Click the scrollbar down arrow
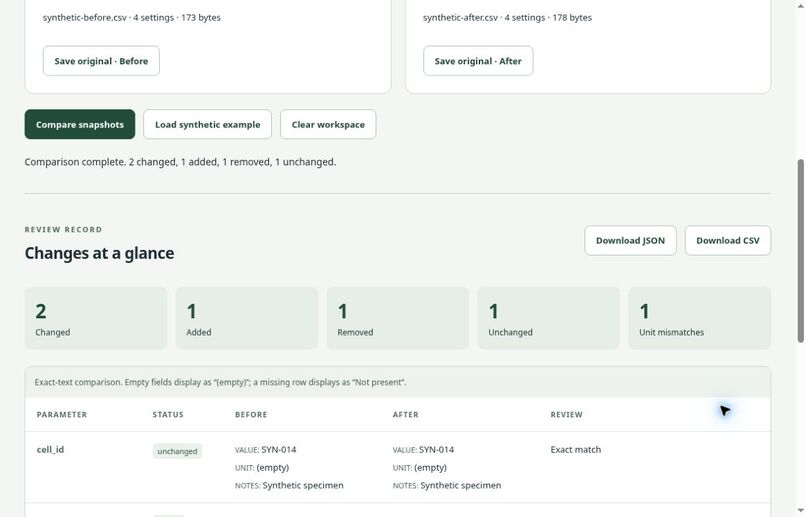This screenshot has height=517, width=806. point(800,511)
